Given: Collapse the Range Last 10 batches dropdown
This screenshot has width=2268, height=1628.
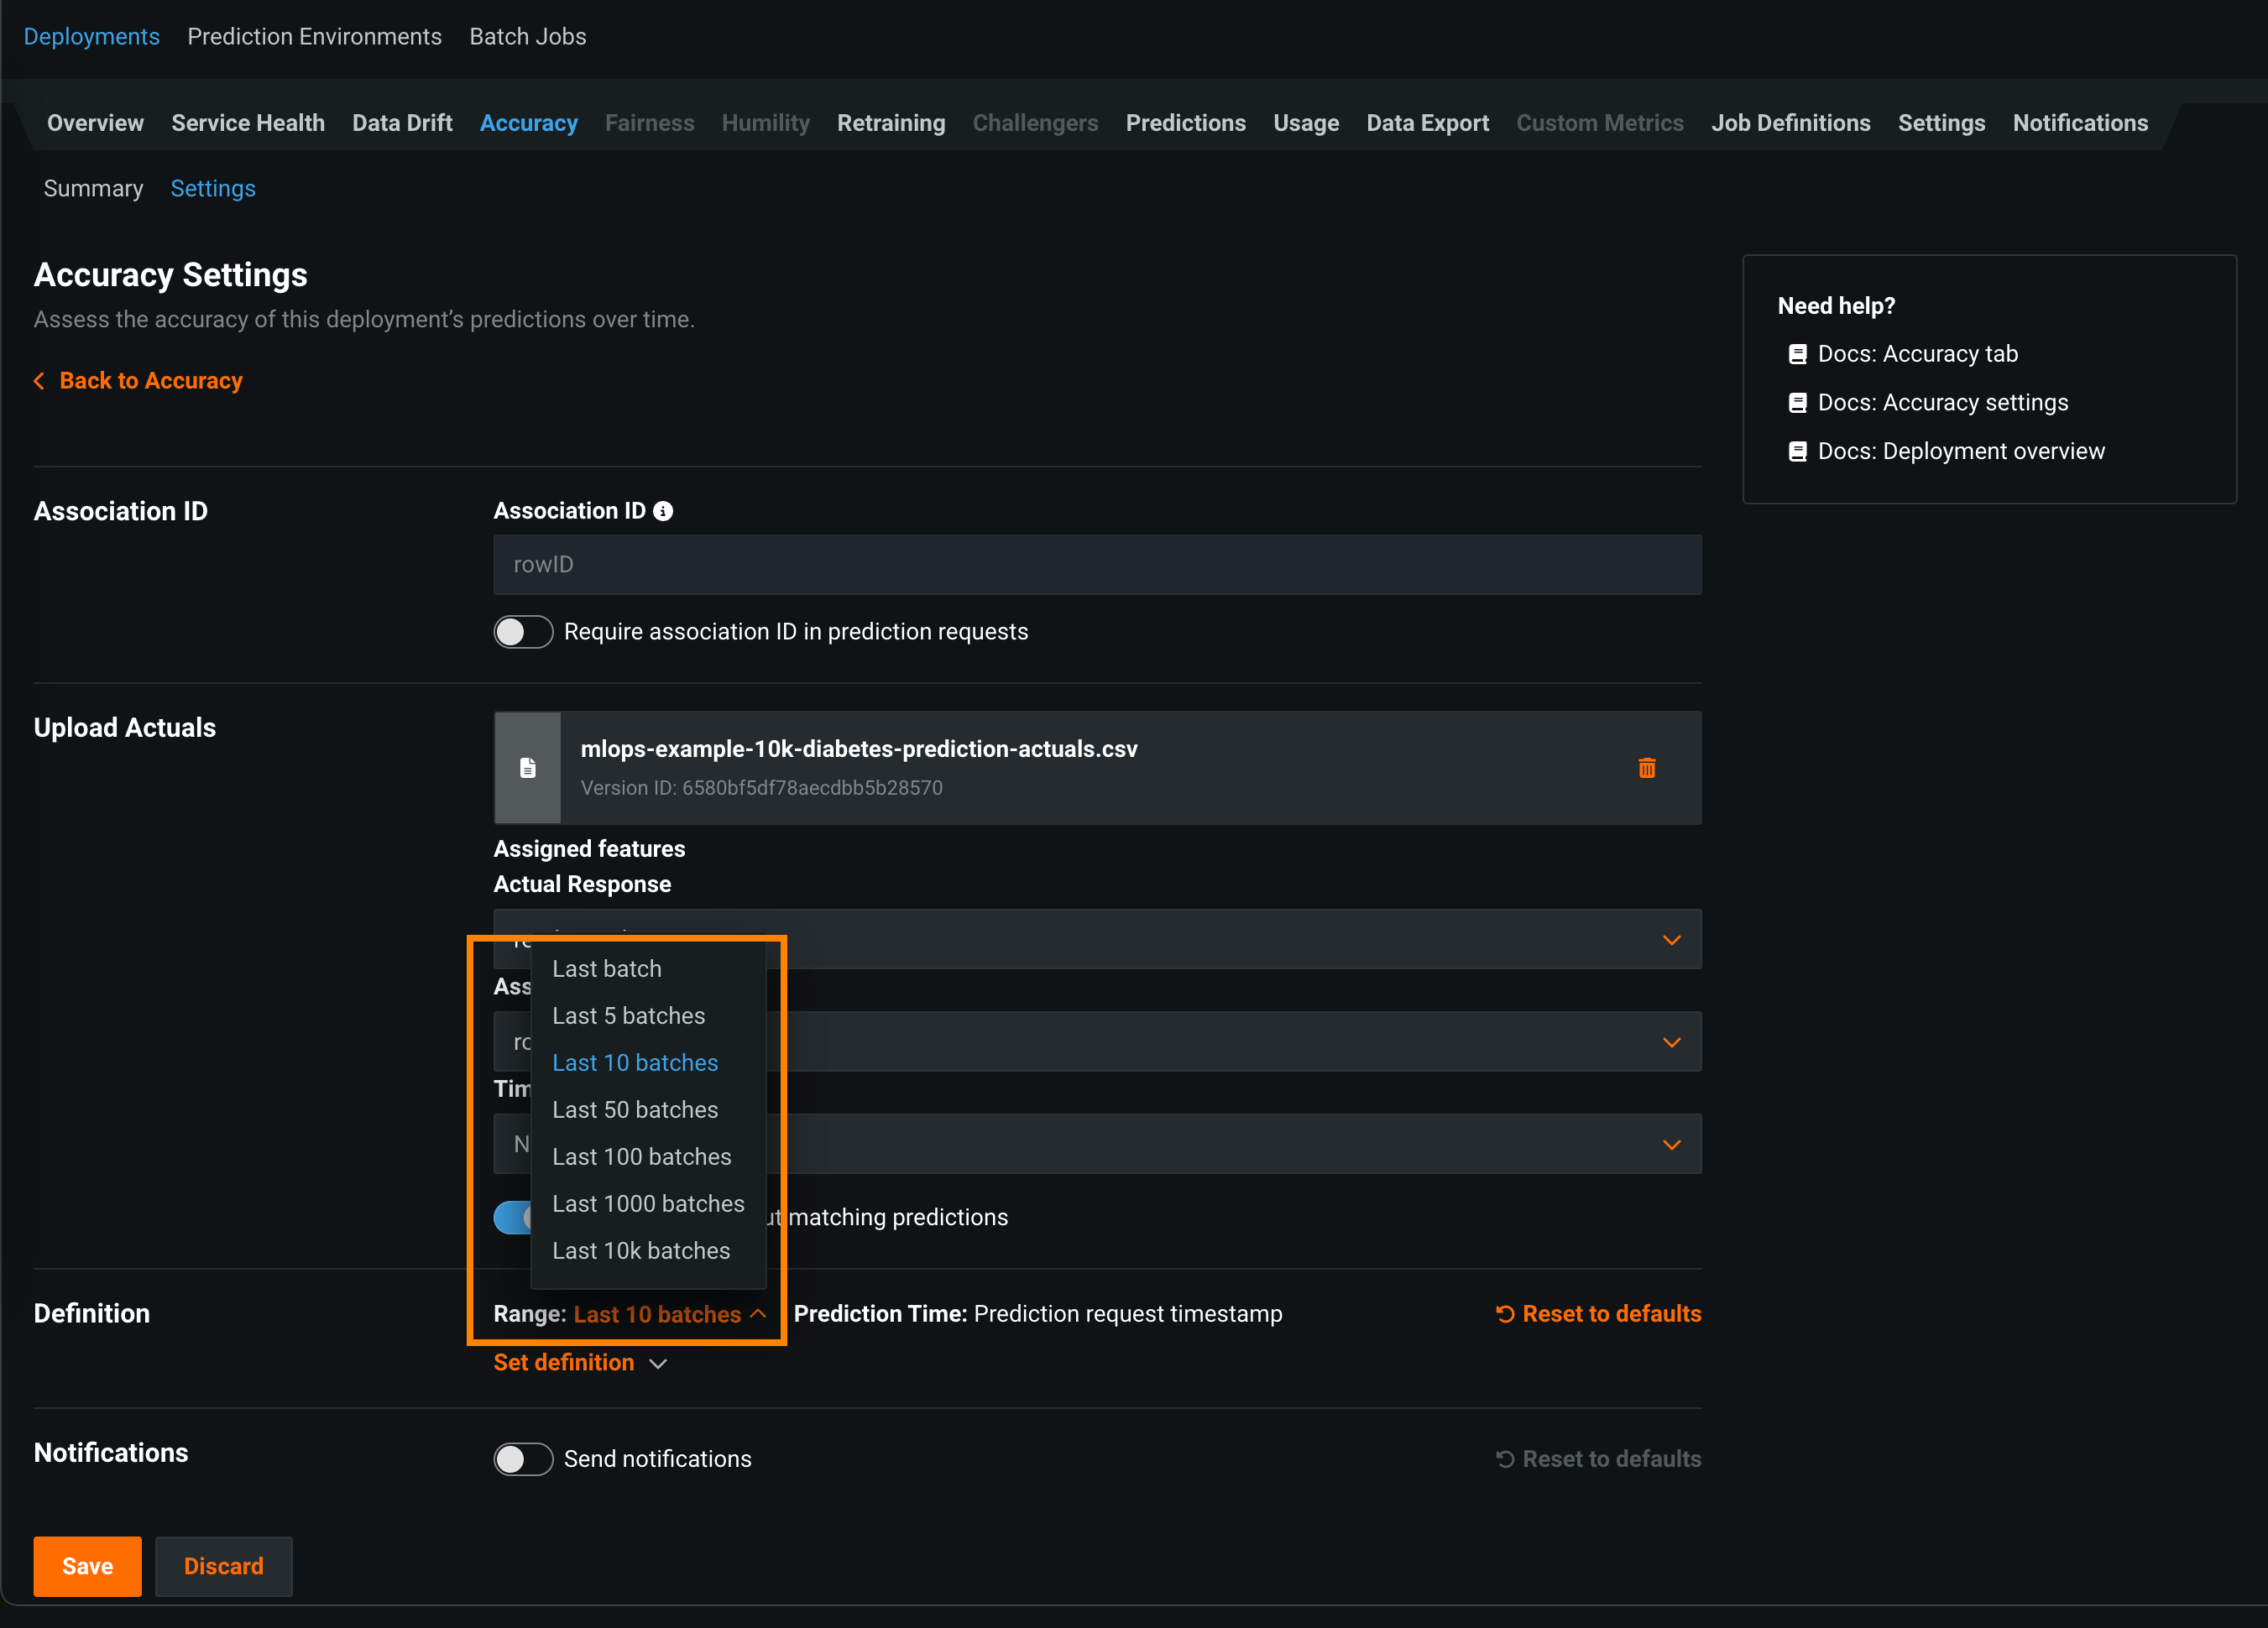Looking at the screenshot, I should pos(757,1314).
